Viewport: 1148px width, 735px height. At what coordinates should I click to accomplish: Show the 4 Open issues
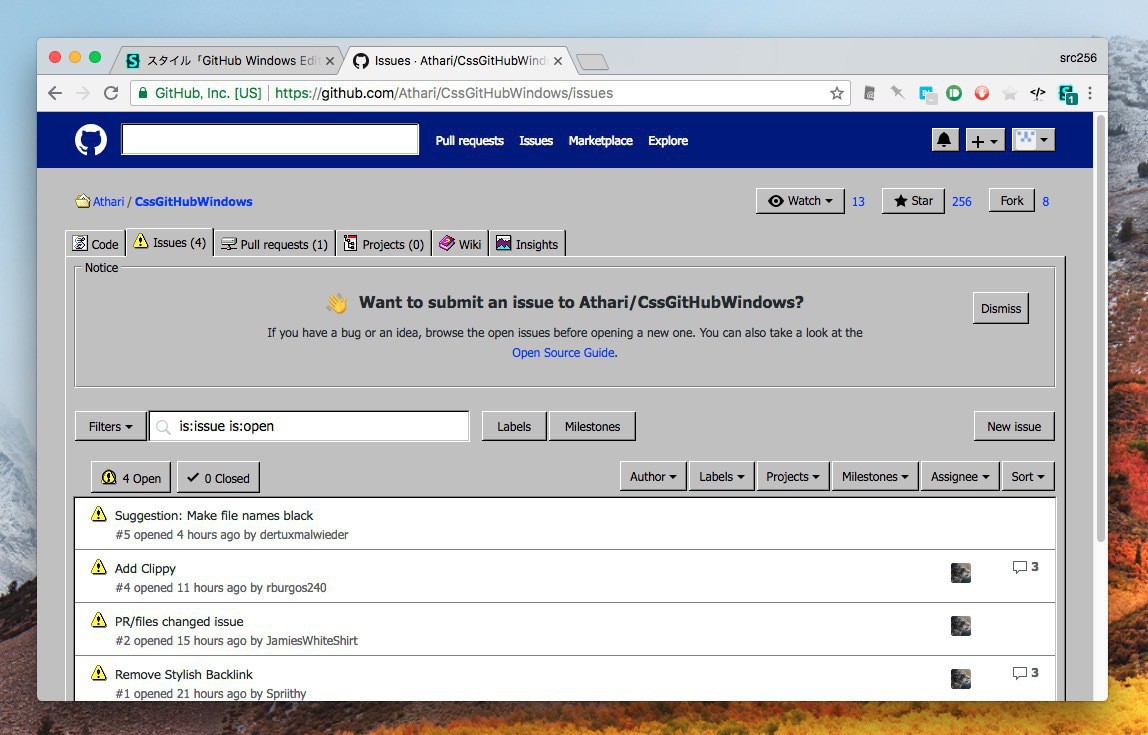pos(131,477)
